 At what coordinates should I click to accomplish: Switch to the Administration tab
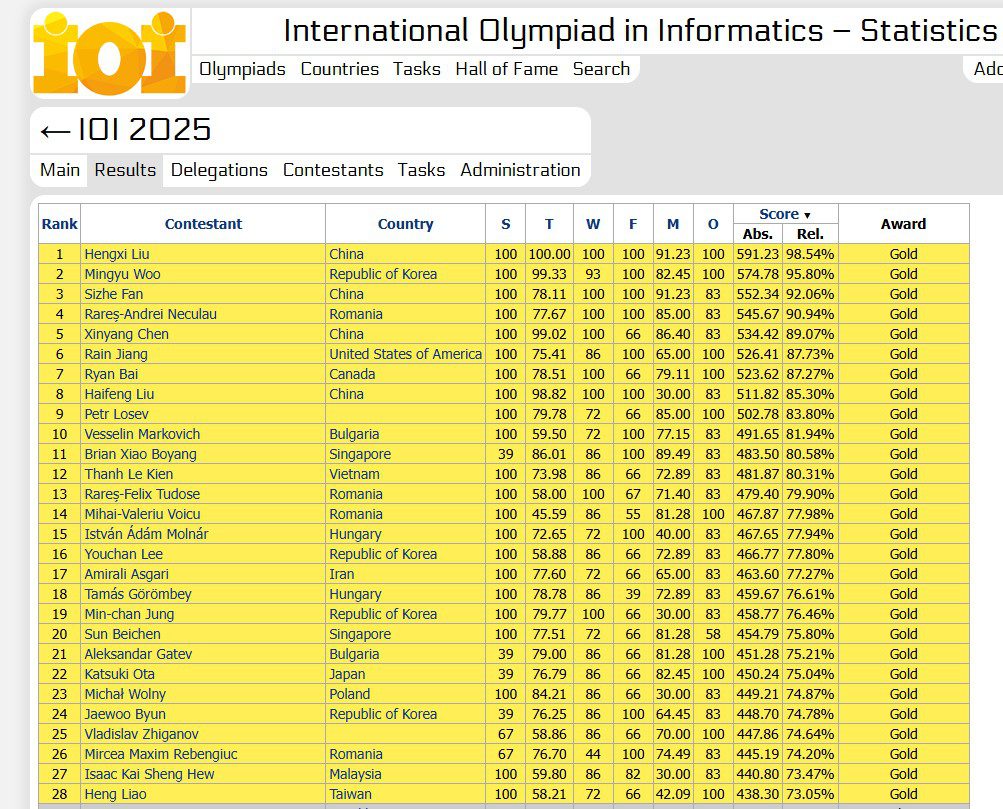point(520,170)
